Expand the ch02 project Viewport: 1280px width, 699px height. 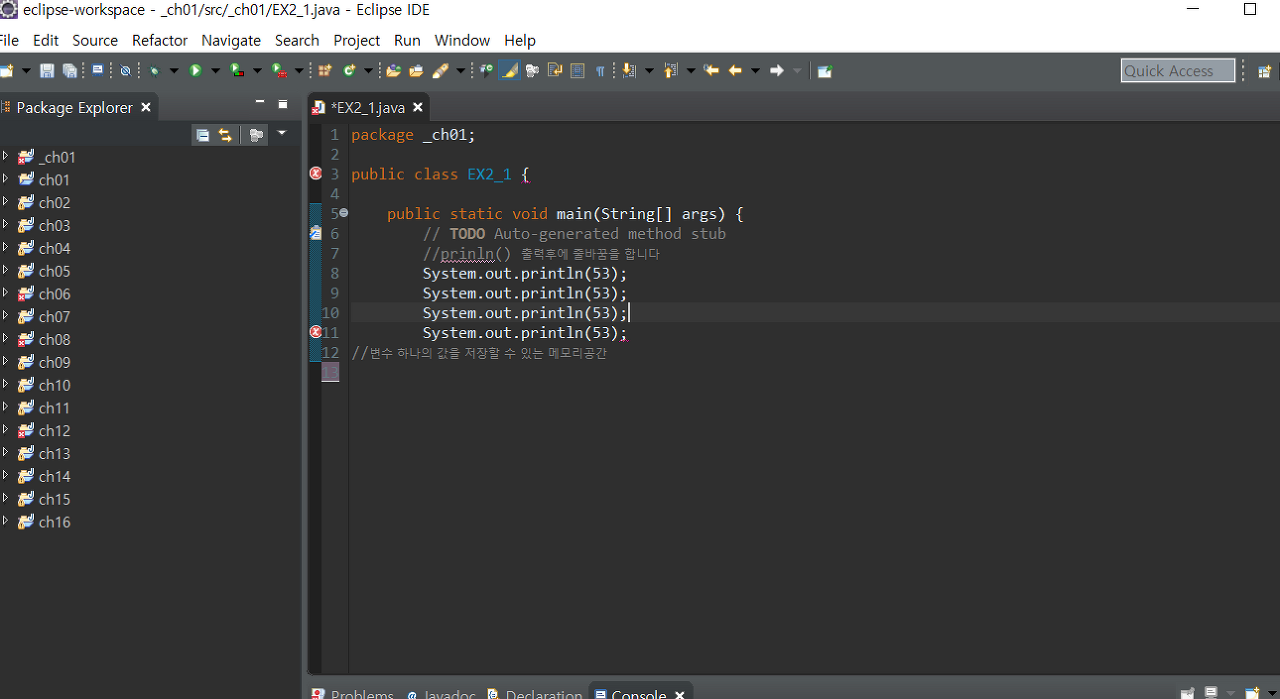[5, 202]
